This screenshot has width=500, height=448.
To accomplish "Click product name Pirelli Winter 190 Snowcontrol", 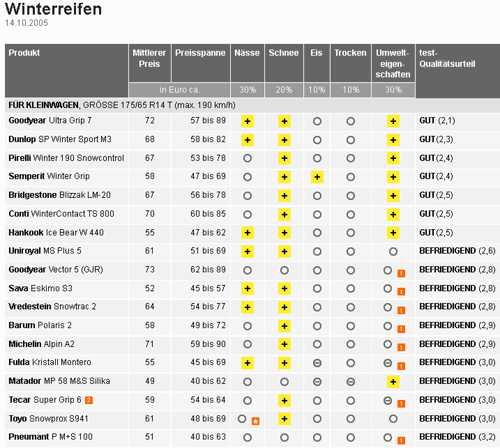I will (x=66, y=158).
